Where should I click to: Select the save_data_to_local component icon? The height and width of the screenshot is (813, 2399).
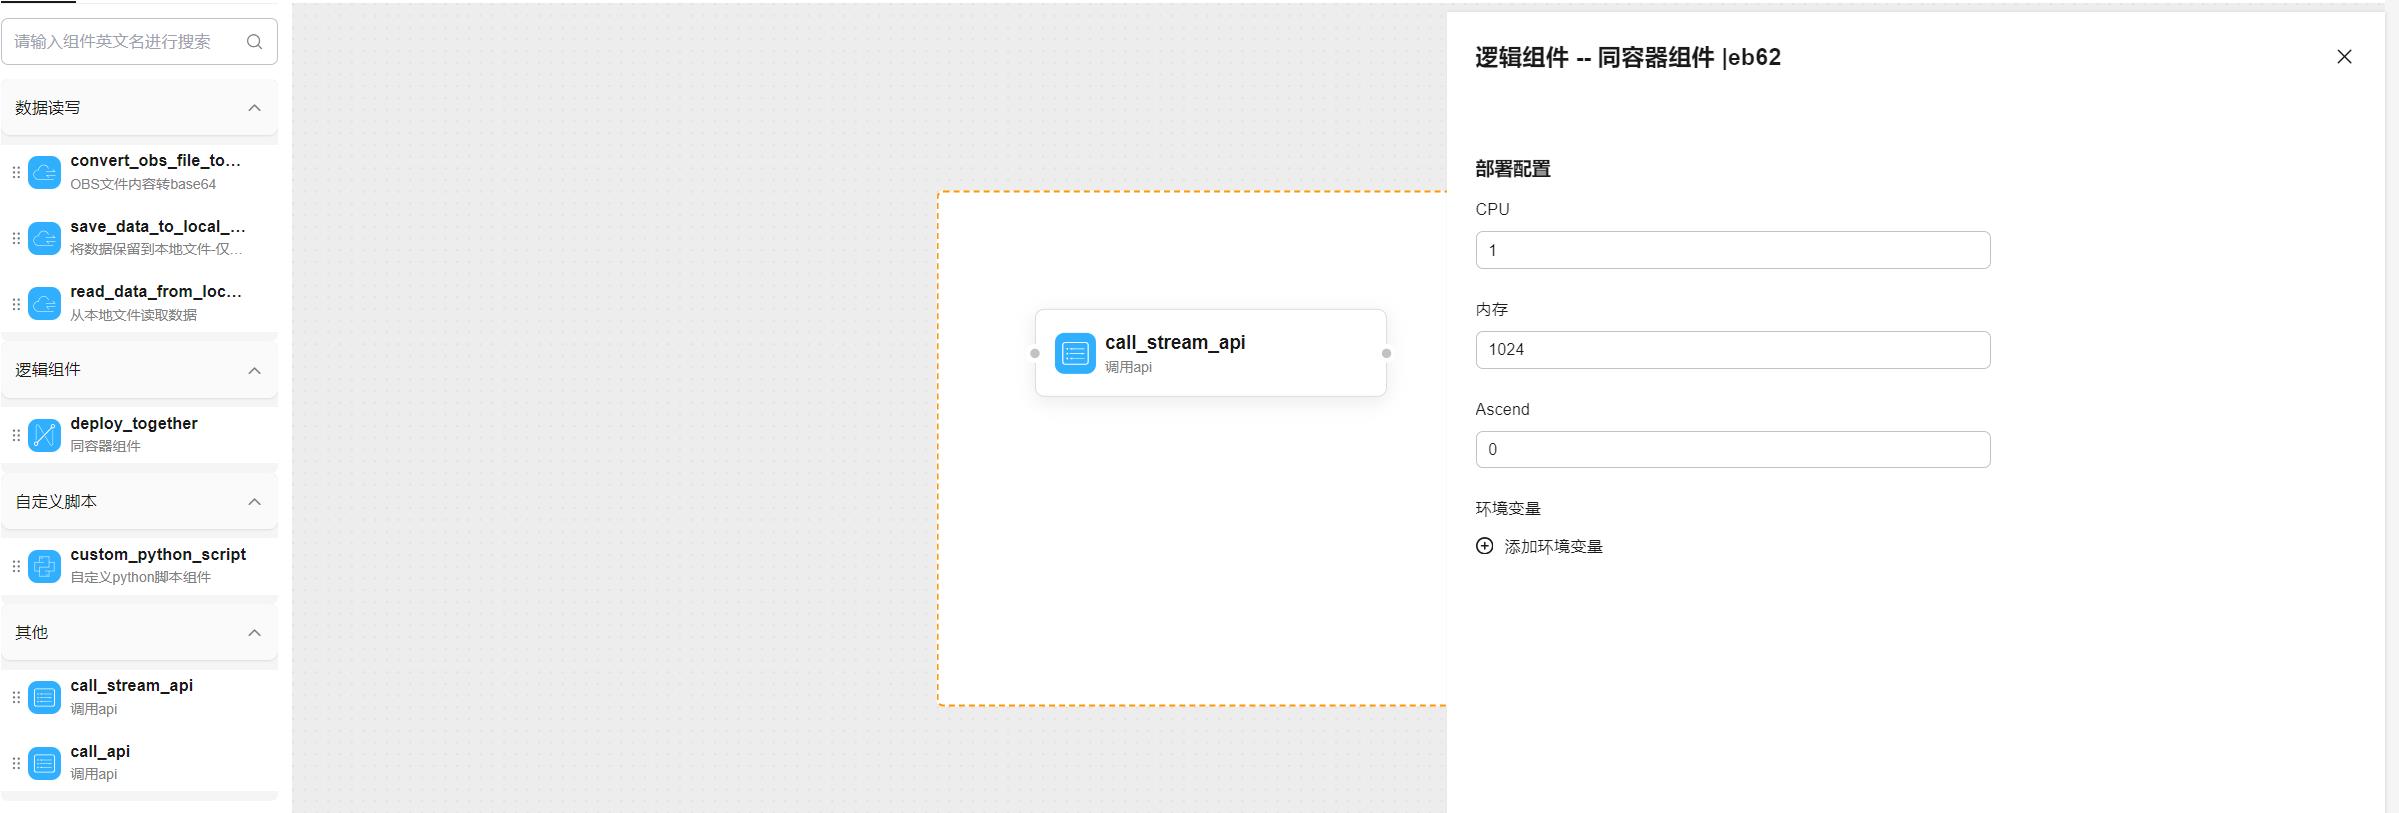coord(44,238)
